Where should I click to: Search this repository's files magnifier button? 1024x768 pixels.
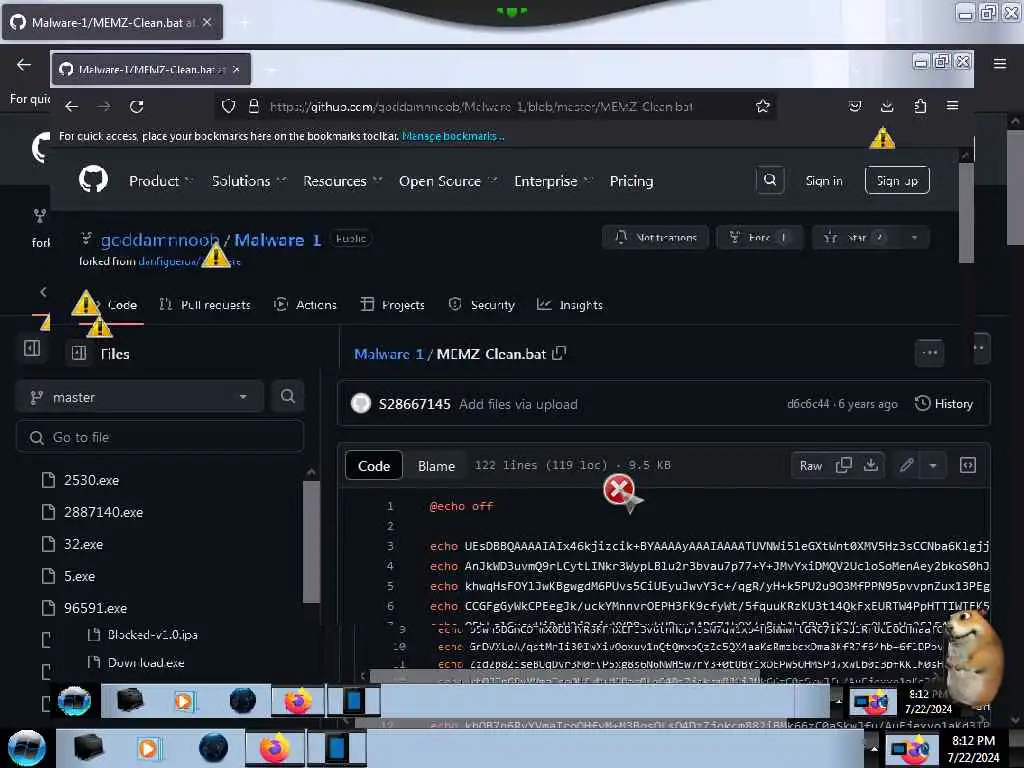[x=287, y=396]
